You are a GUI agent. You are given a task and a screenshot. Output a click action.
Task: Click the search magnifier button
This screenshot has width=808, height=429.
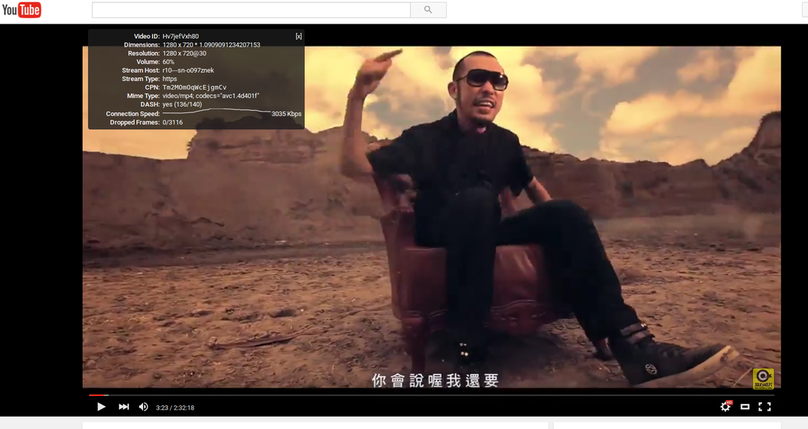pos(428,10)
